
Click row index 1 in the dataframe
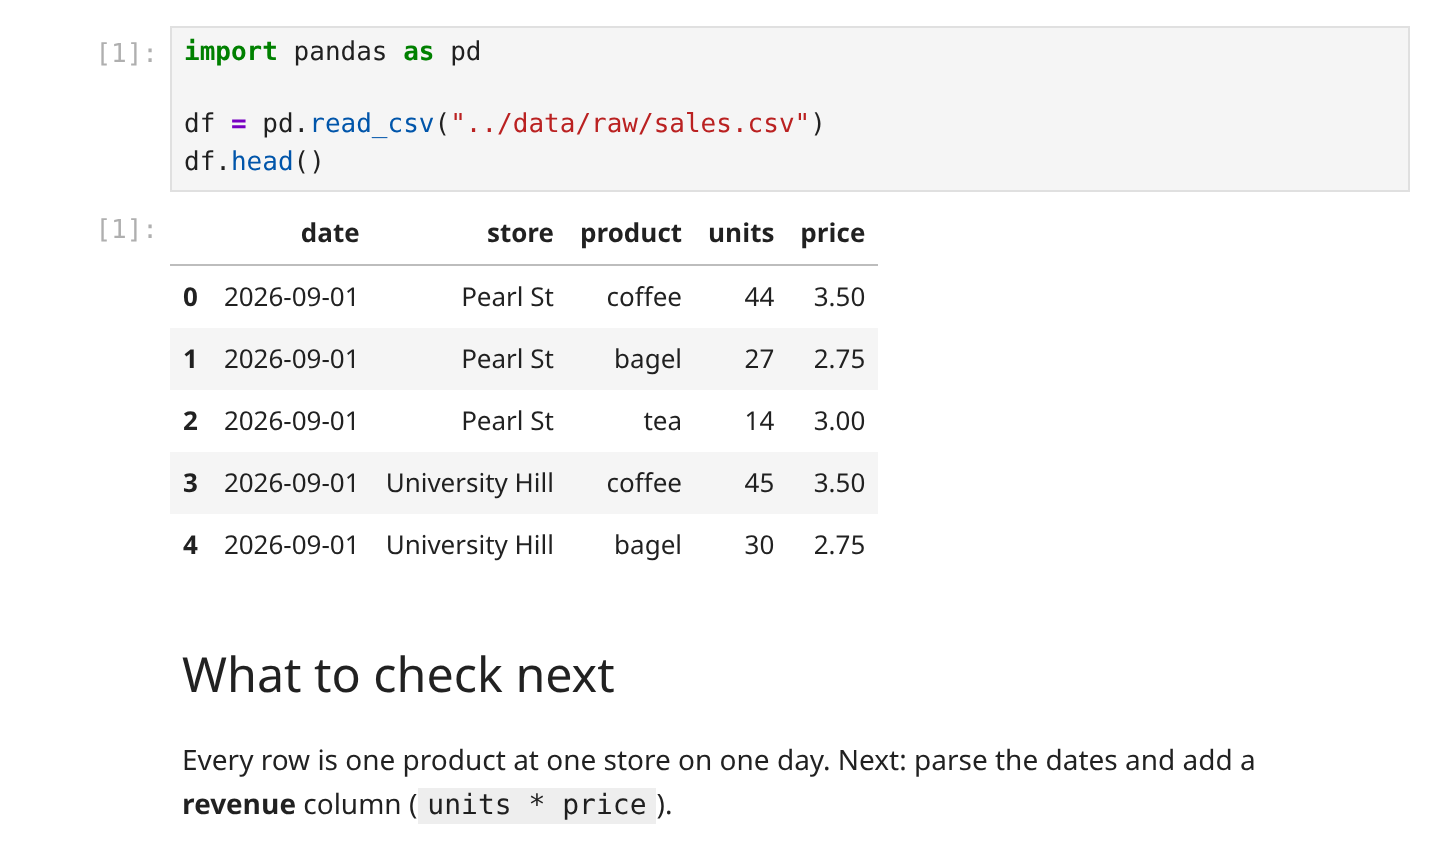tap(191, 359)
